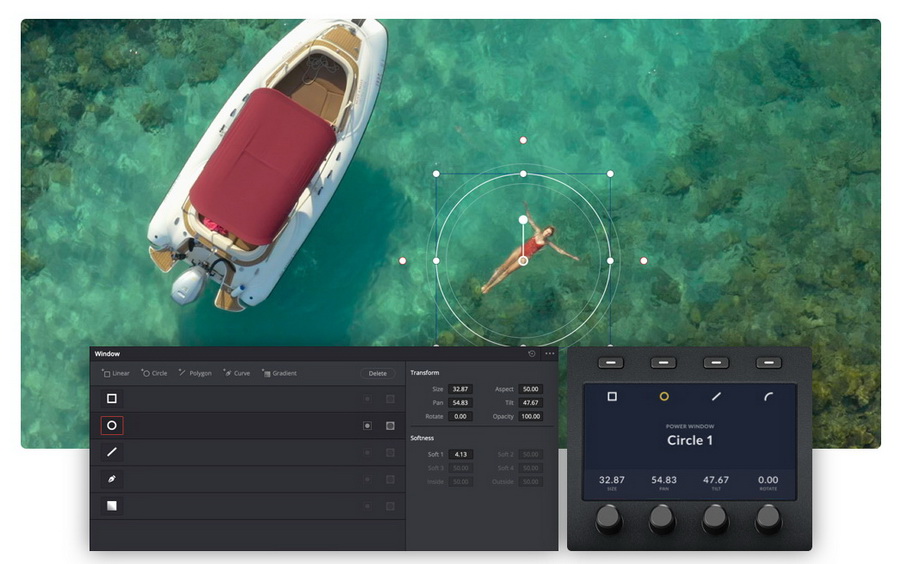The width and height of the screenshot is (900, 564).
Task: Select the Curve pen shape icon
Action: point(112,479)
